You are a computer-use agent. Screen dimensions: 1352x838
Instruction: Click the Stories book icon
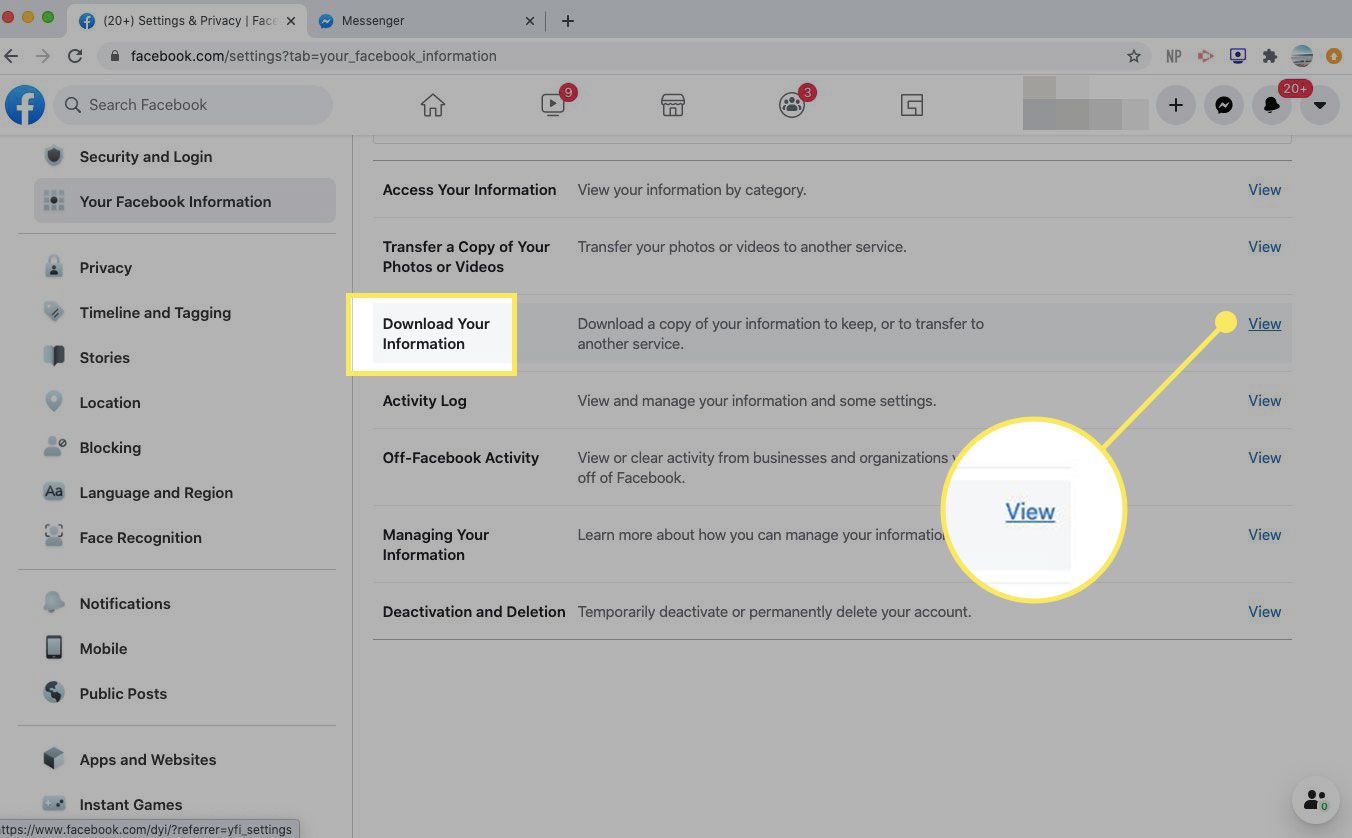point(54,357)
